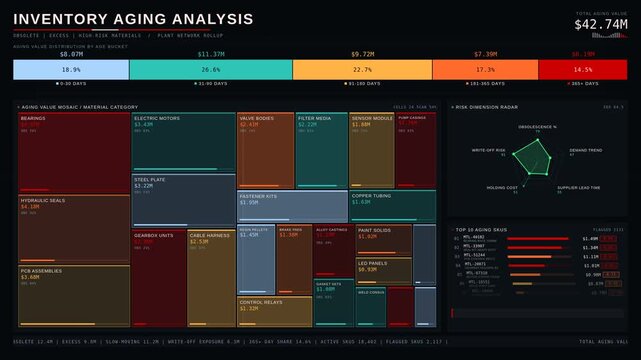
Task: Open the Weld Consum treemap tile
Action: pyautogui.click(x=371, y=307)
